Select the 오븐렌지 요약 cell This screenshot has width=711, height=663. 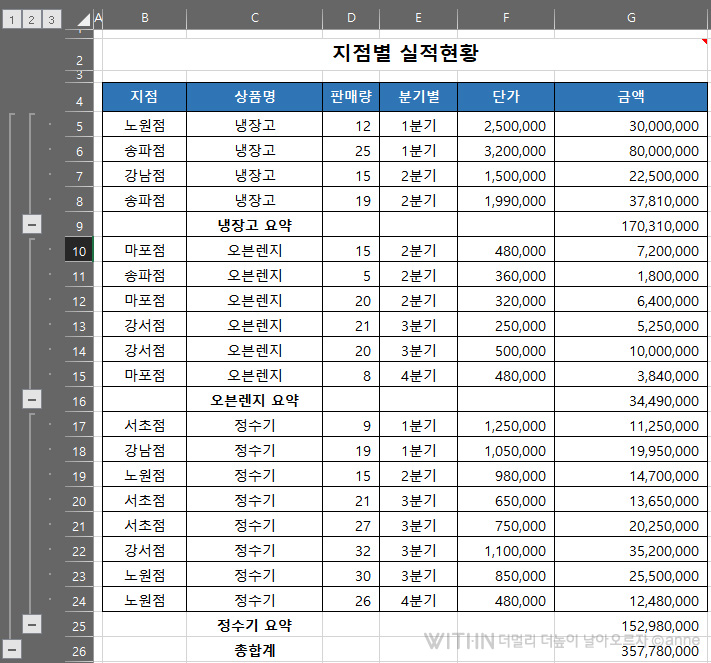[x=254, y=400]
